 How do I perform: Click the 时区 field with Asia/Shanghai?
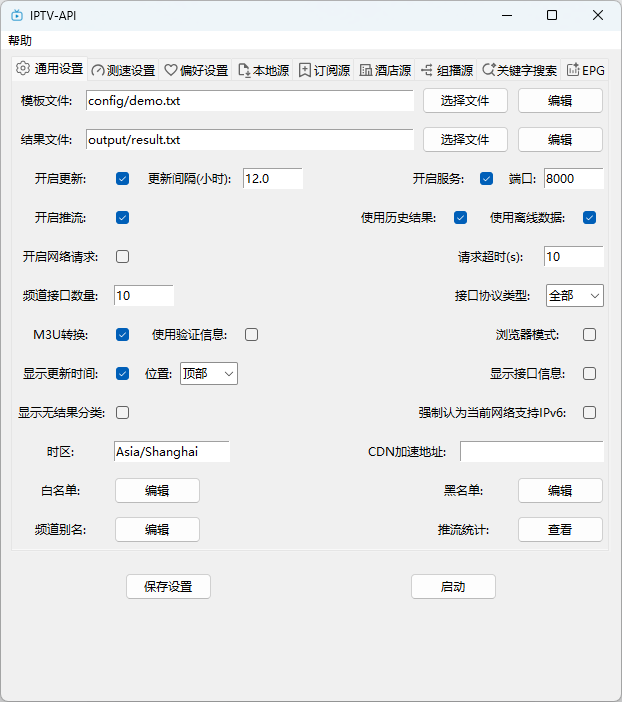[x=172, y=451]
